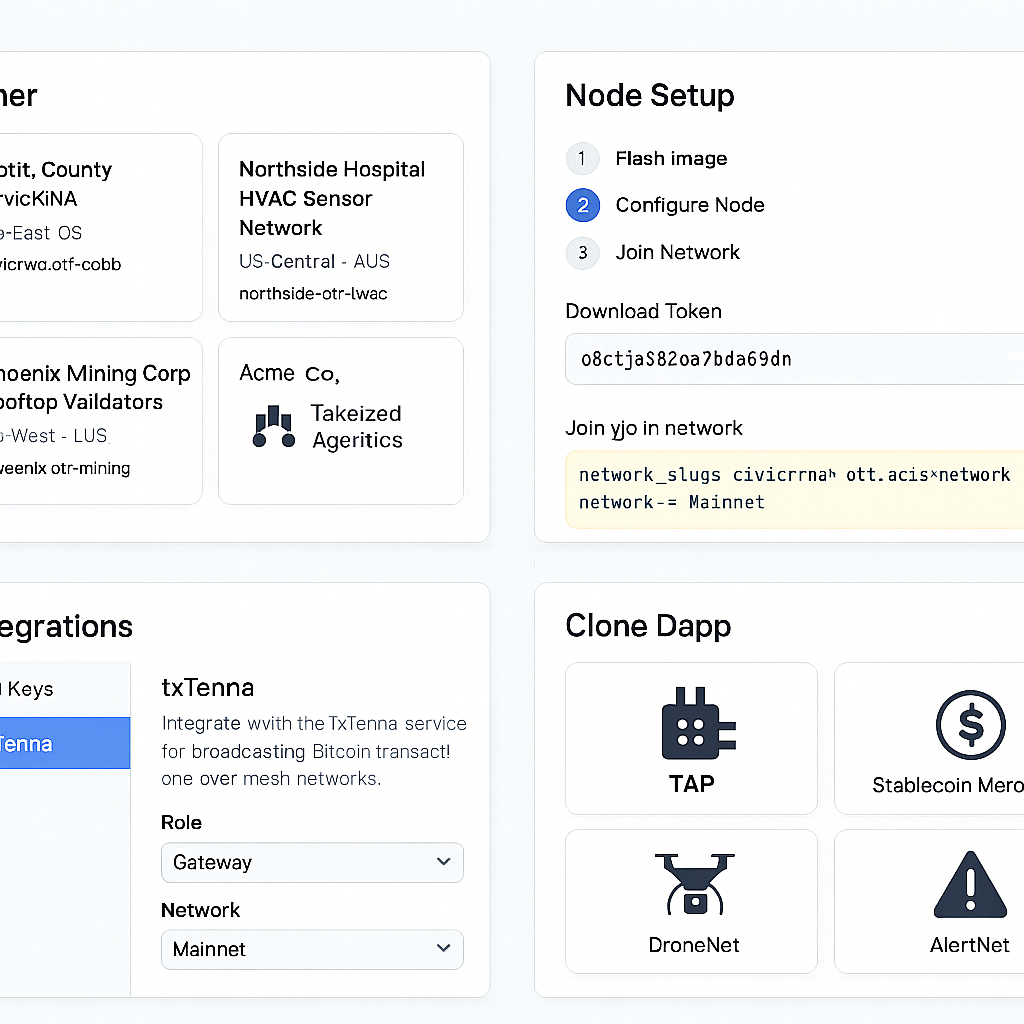This screenshot has width=1024, height=1024.
Task: Select step 3 circle Join Network
Action: [582, 252]
